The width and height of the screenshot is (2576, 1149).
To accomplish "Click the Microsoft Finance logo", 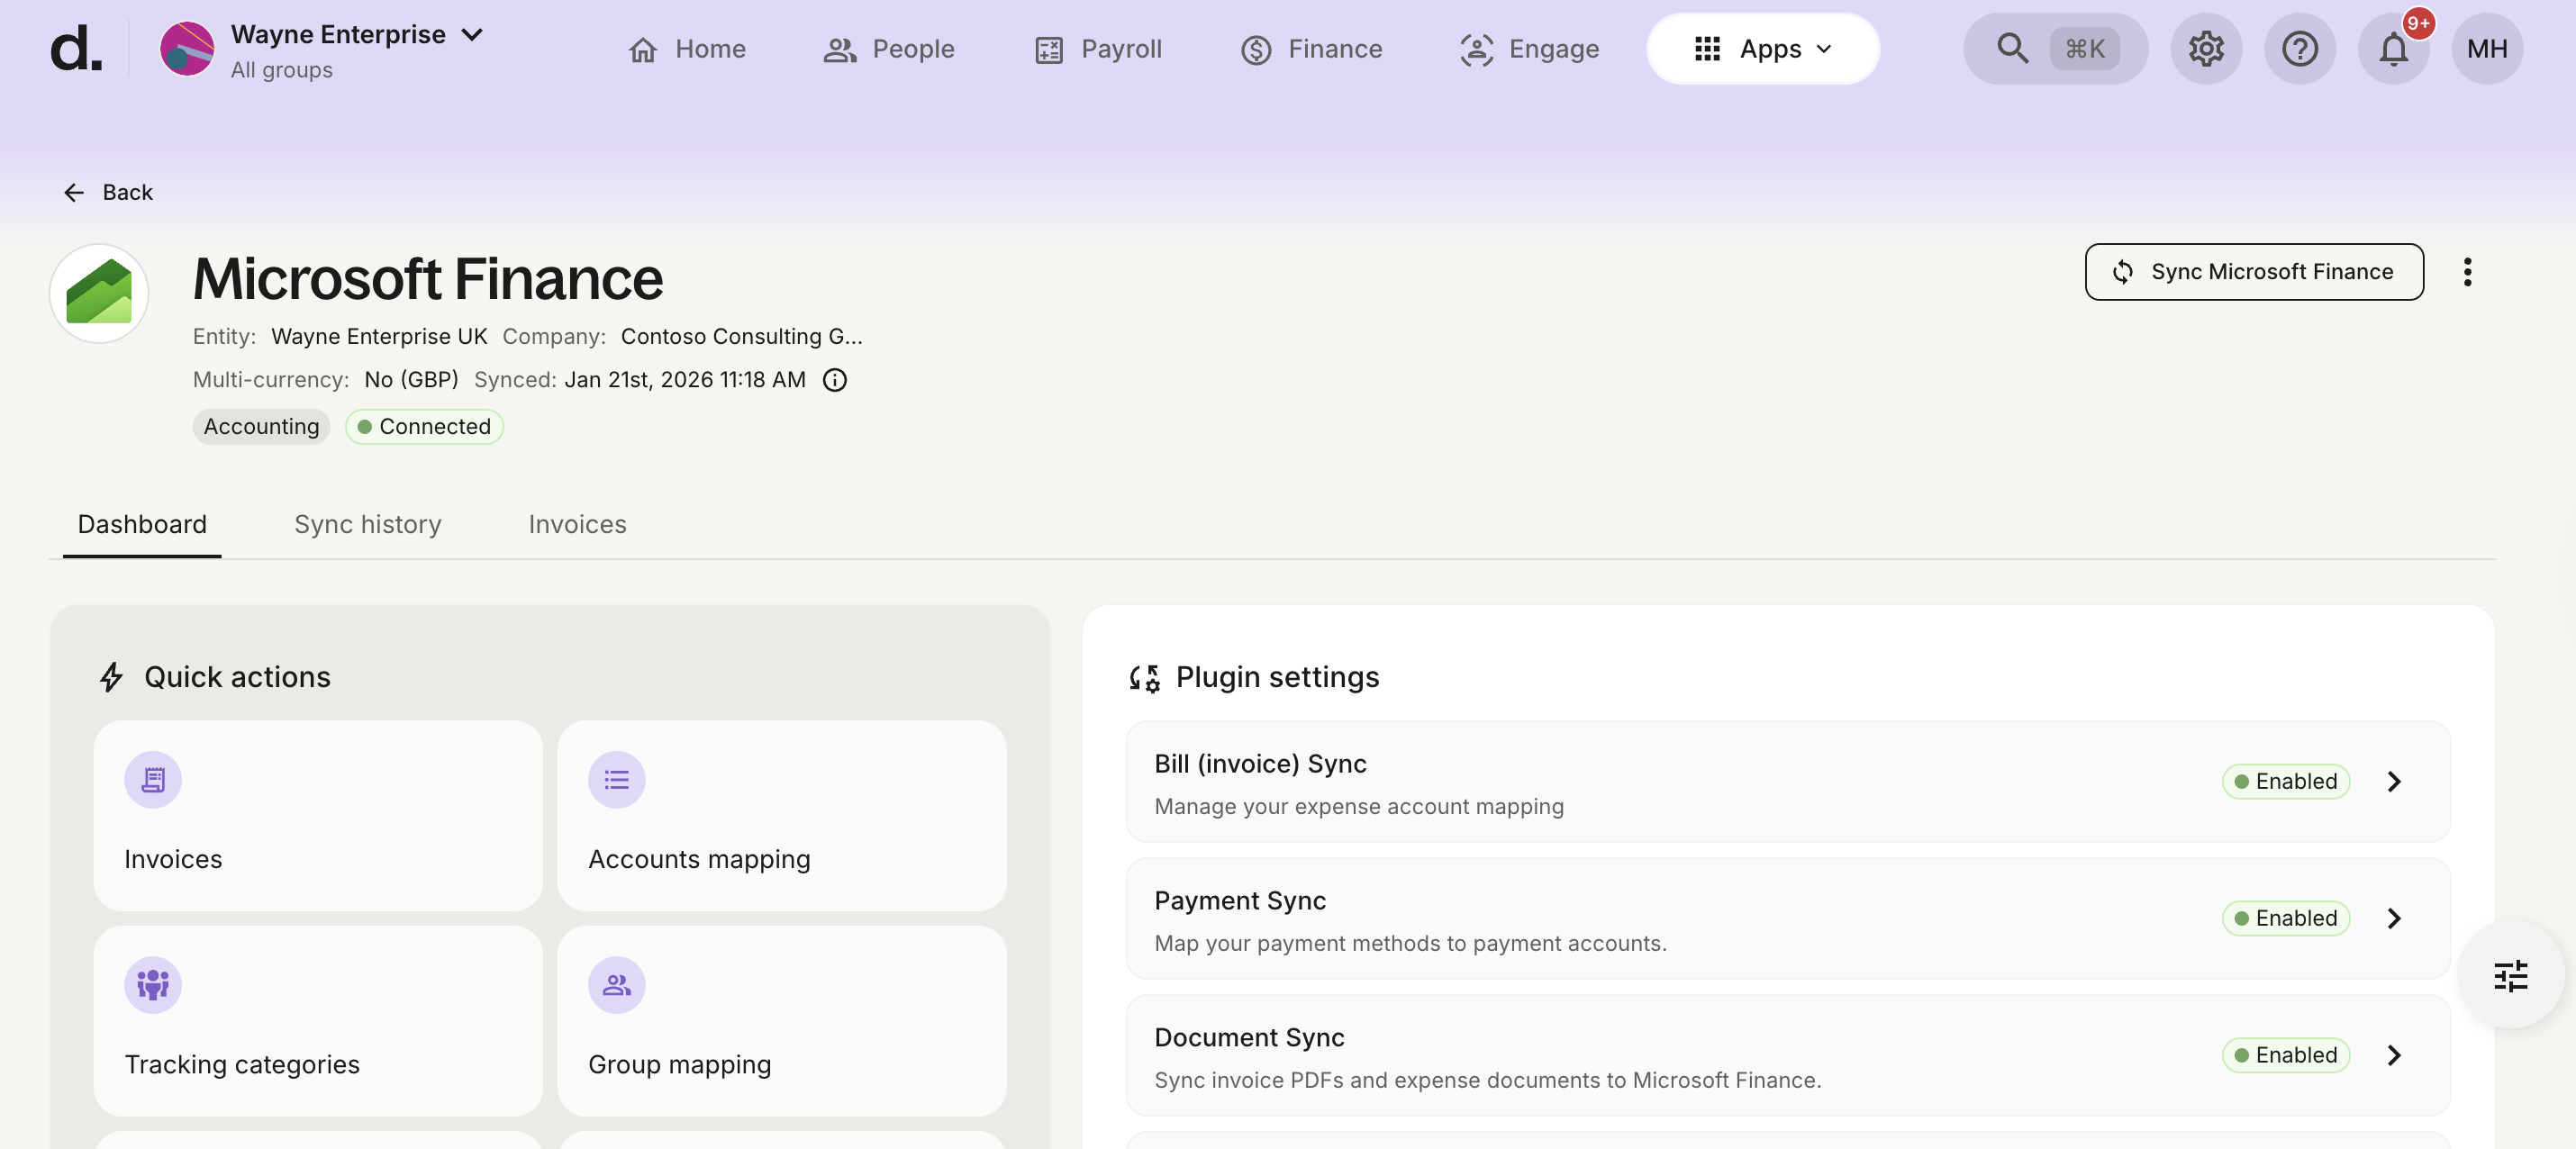I will coord(99,293).
